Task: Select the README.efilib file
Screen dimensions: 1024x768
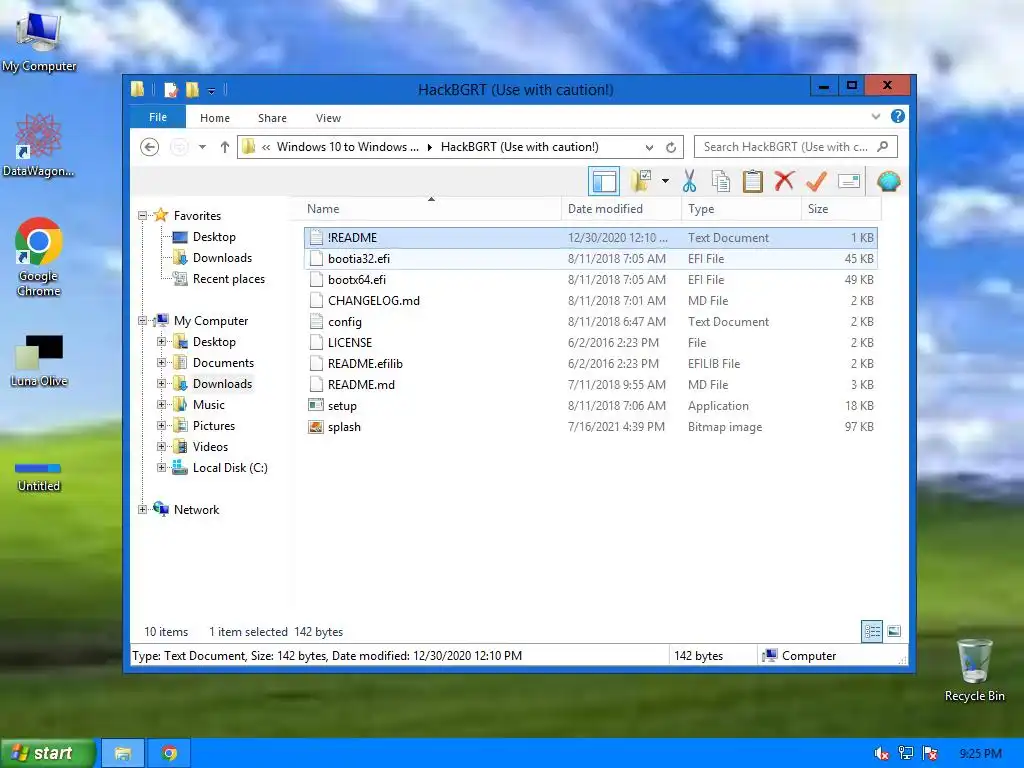Action: pos(590,364)
